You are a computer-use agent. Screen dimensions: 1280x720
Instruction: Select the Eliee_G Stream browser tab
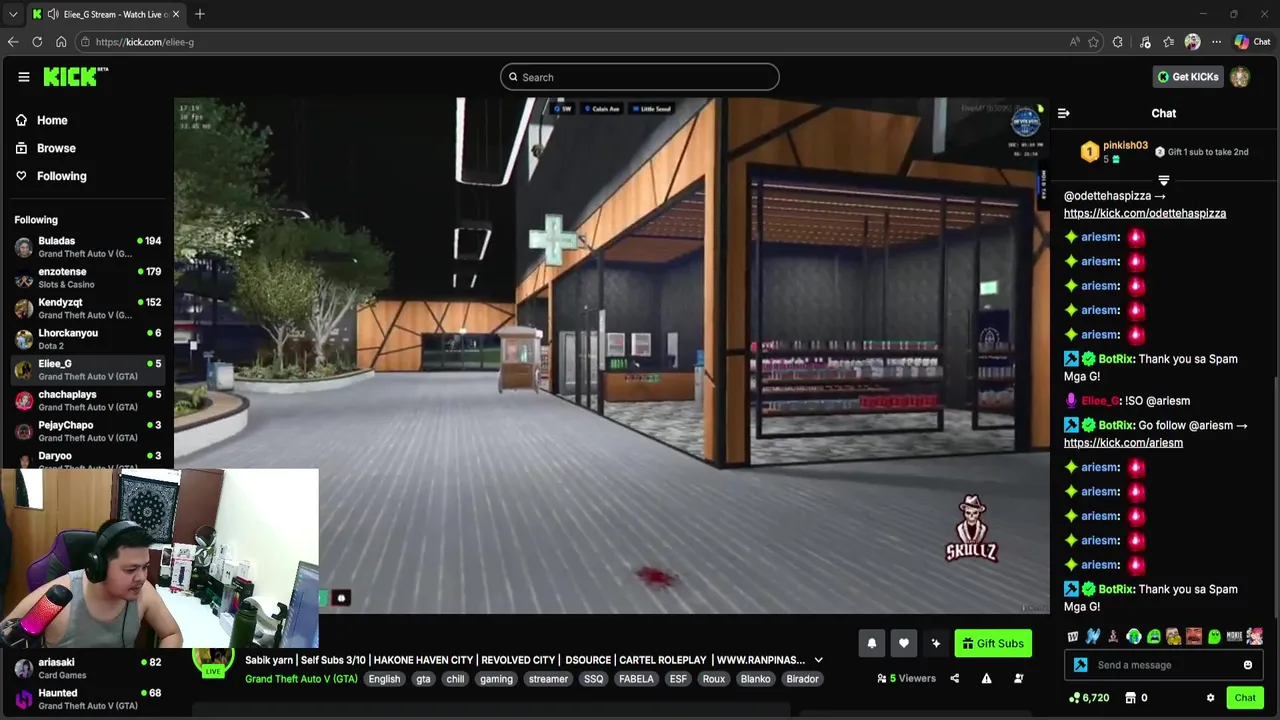click(105, 14)
